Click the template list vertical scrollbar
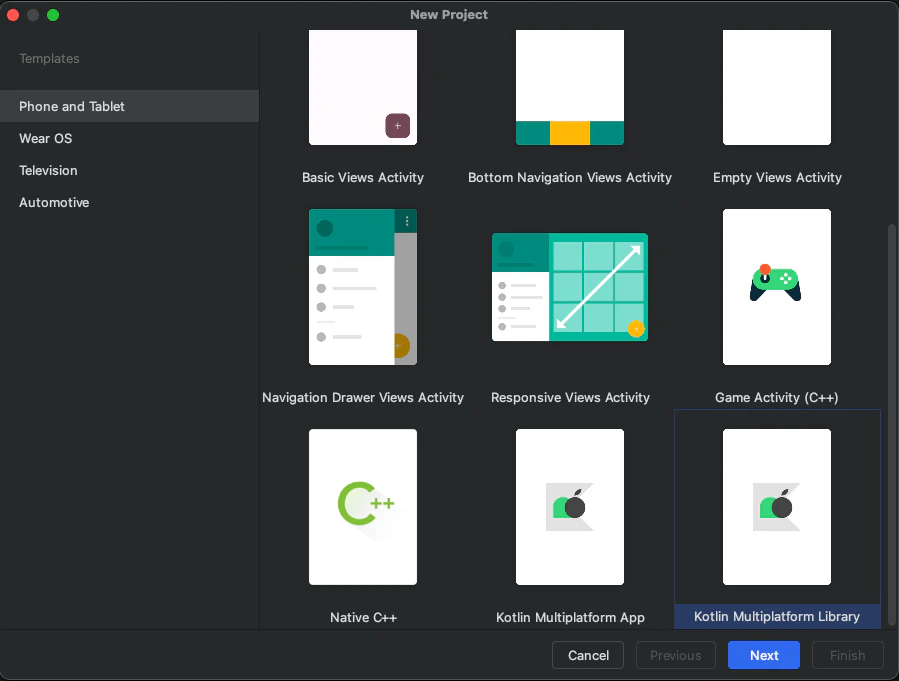Viewport: 899px width, 681px height. [x=891, y=424]
